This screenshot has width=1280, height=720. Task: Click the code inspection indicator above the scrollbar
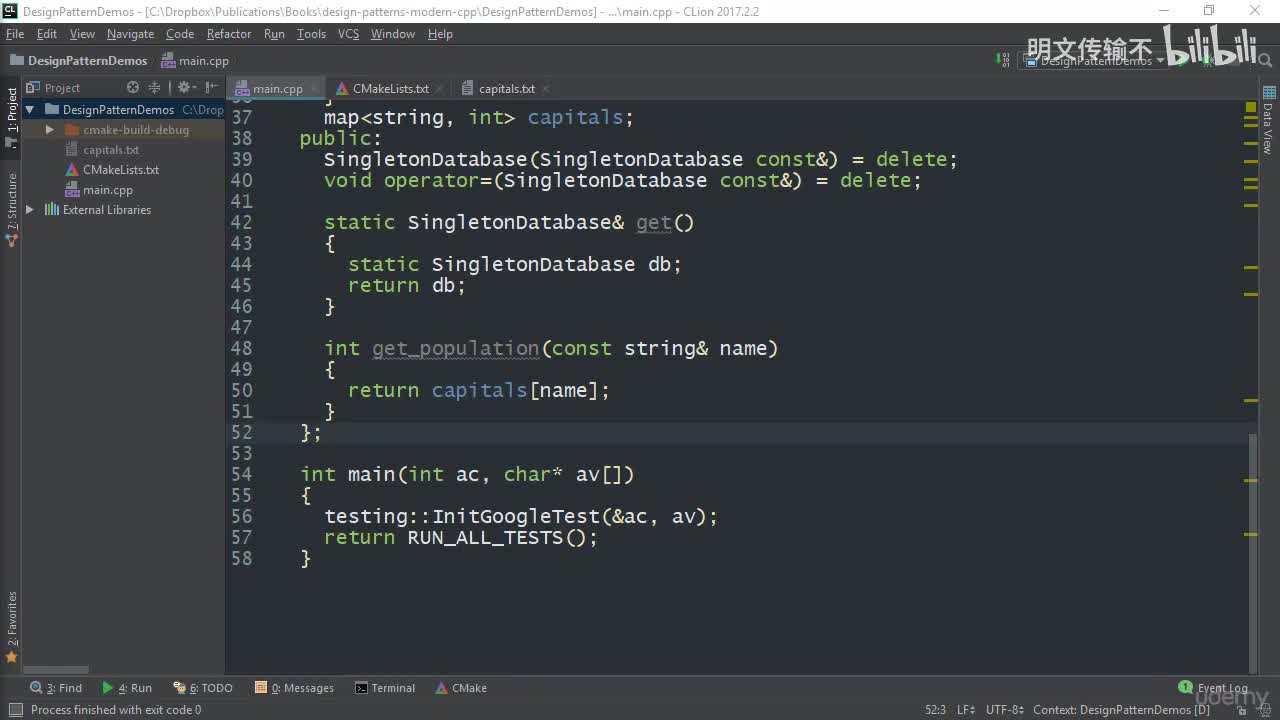tap(1251, 107)
